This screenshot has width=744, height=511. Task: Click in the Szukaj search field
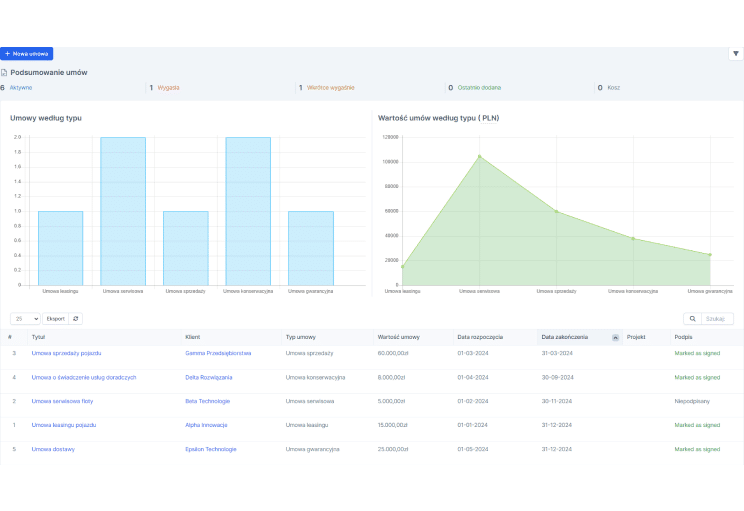click(x=718, y=319)
